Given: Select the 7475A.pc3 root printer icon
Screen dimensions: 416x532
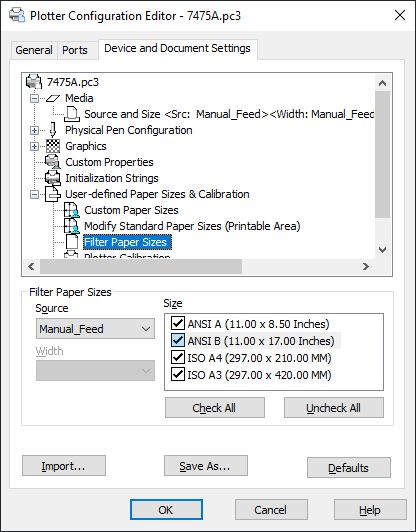Looking at the screenshot, I should click(x=34, y=82).
